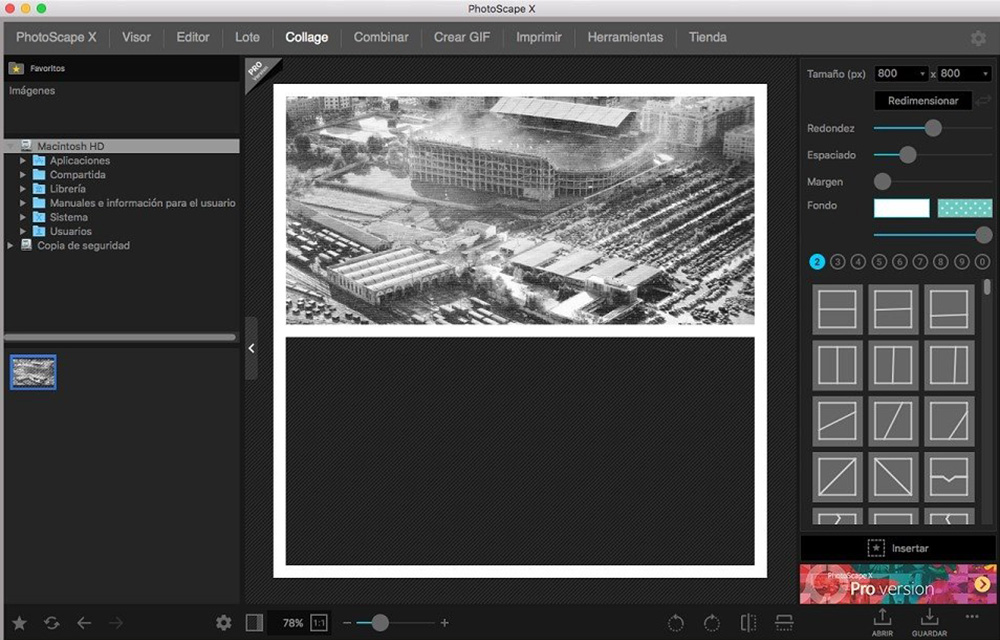This screenshot has height=640, width=1000.
Task: Click the Redimensionar button
Action: [922, 100]
